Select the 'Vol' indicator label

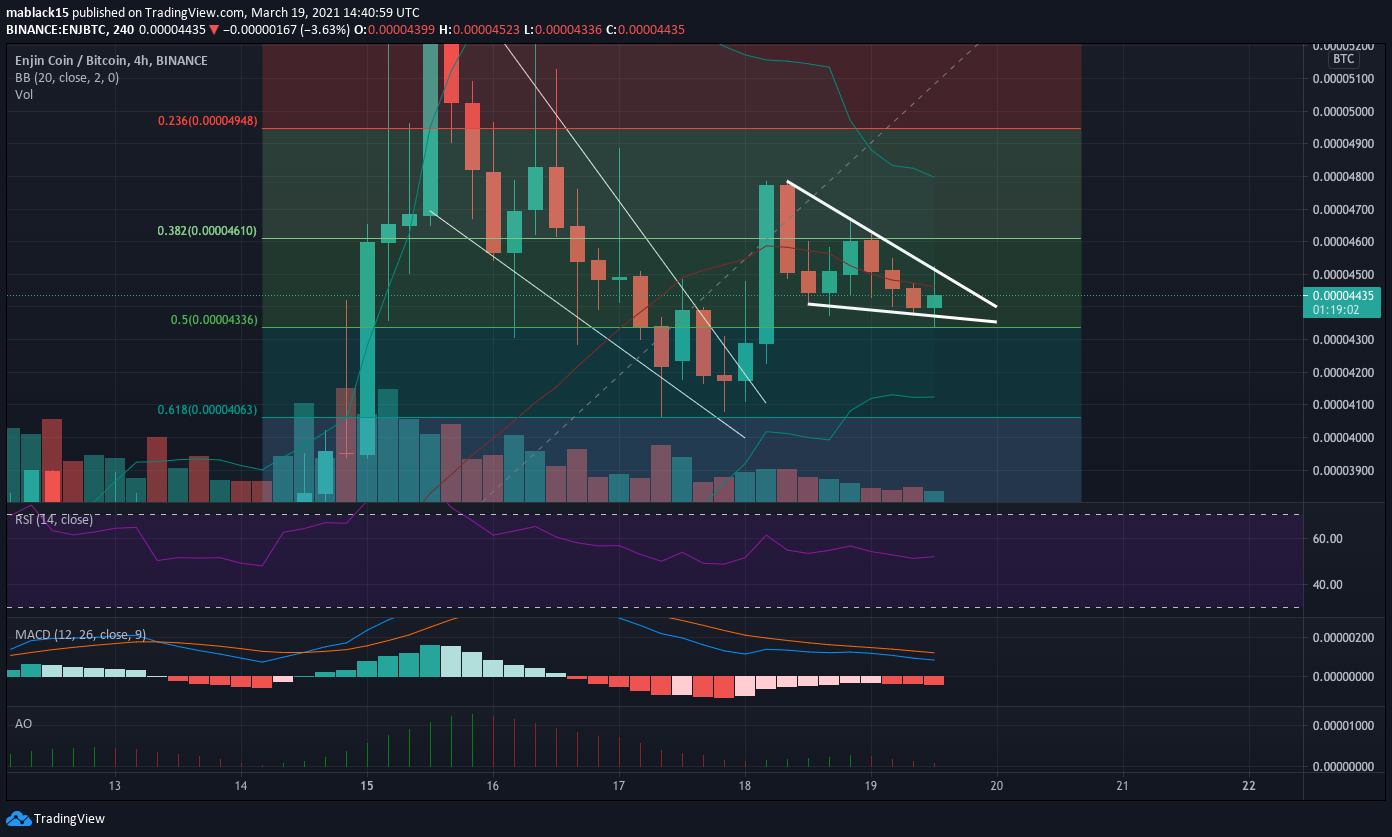click(23, 95)
